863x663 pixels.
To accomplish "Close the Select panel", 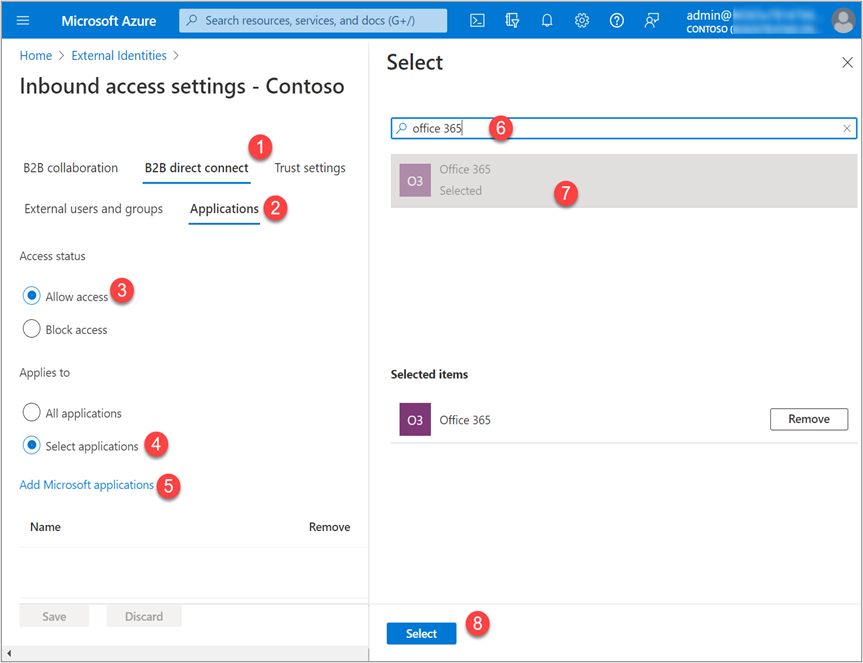I will (x=847, y=63).
